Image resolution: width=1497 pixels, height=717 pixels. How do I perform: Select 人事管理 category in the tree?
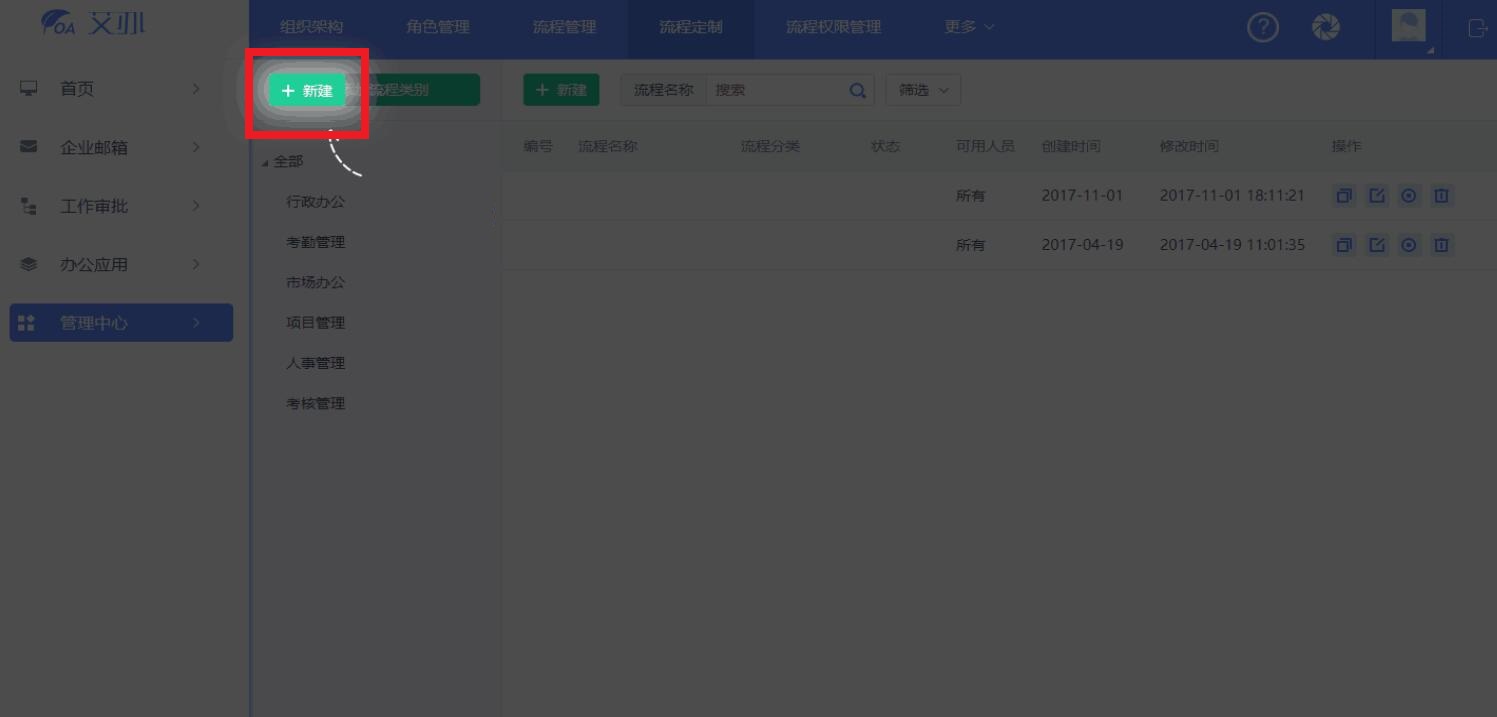(x=315, y=363)
